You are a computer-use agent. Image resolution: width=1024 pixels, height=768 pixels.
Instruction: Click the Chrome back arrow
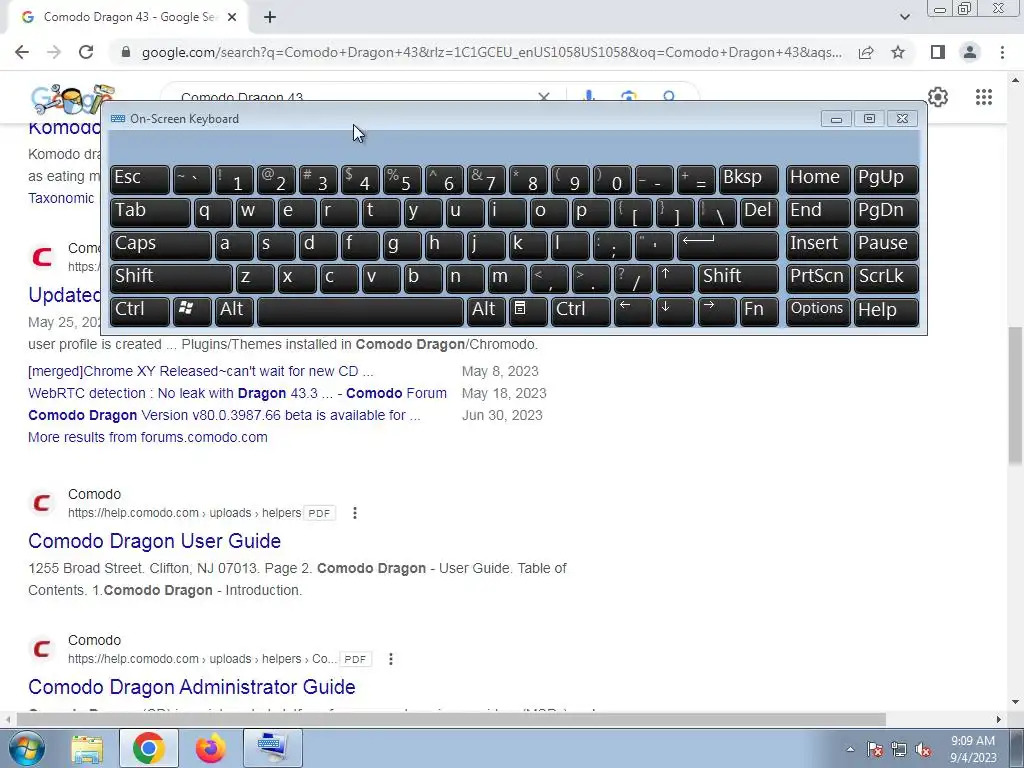coord(22,52)
